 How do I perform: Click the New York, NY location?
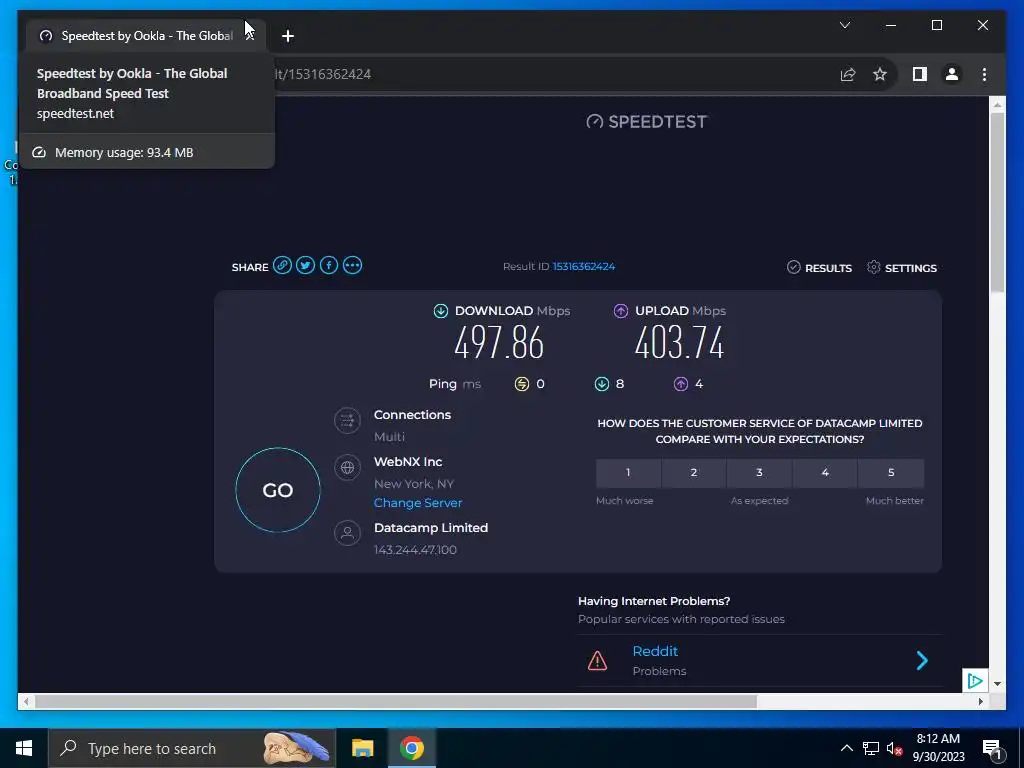(414, 484)
